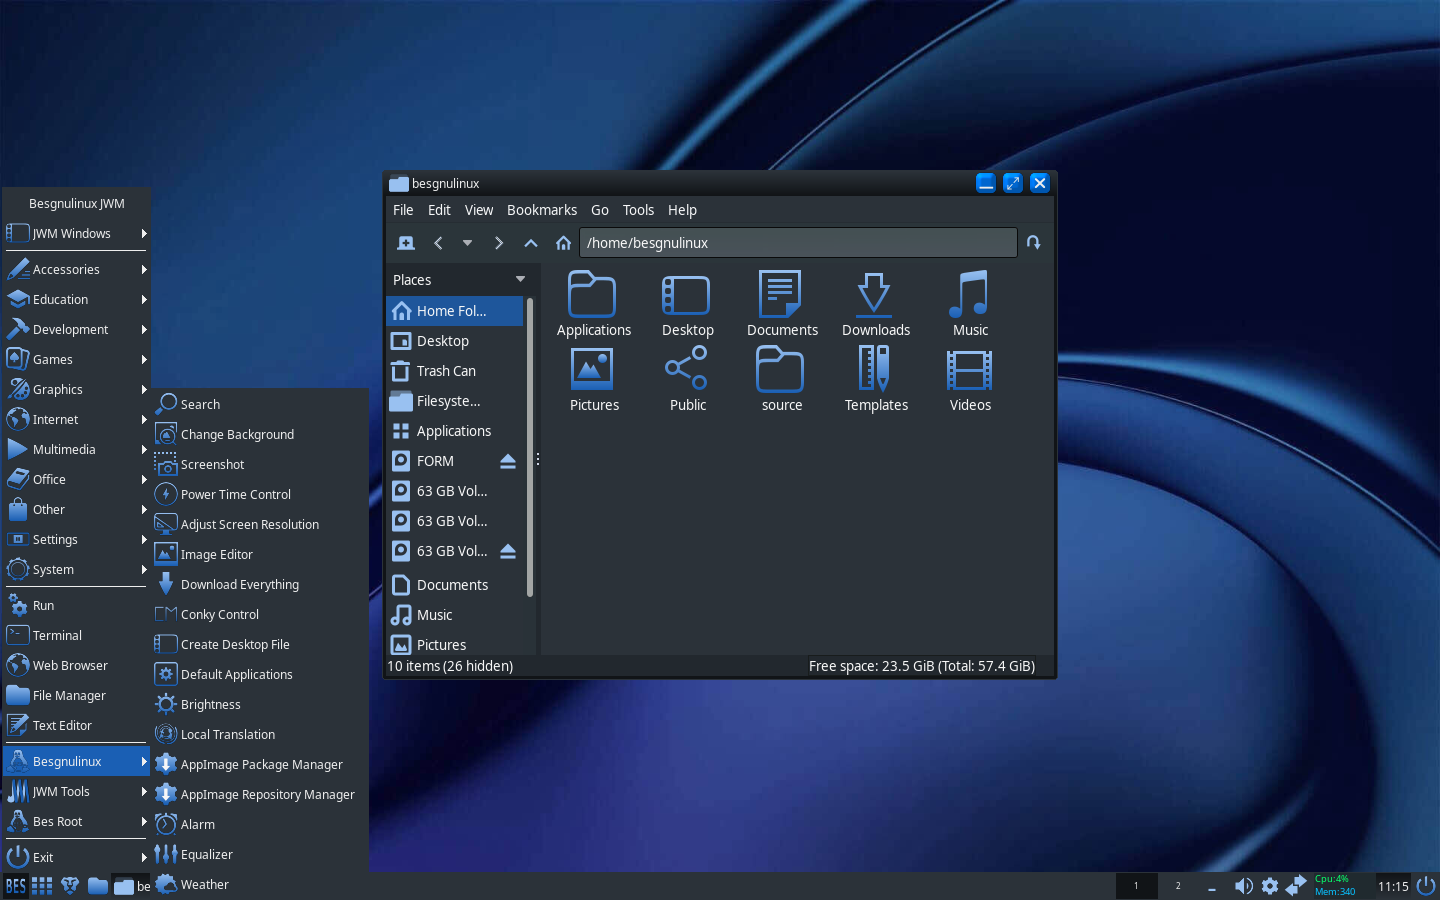Launch Web Browser from the main menu
This screenshot has width=1440, height=900.
(x=77, y=665)
